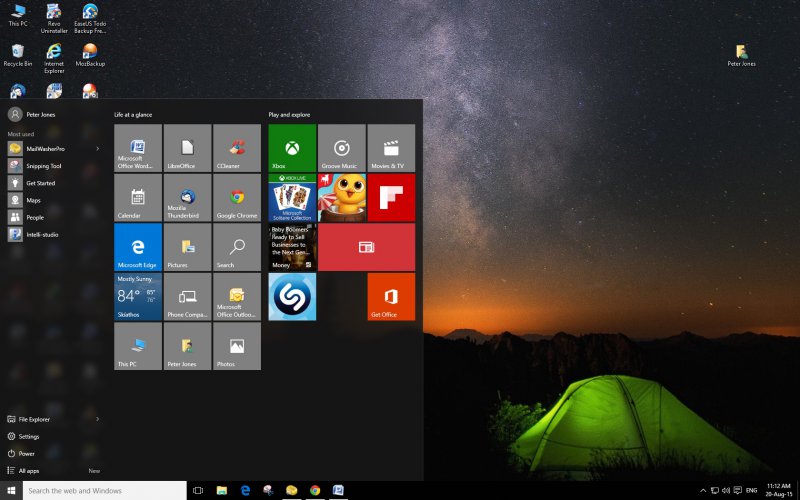Select Get Started in Most used
This screenshot has width=800, height=500.
tap(40, 183)
